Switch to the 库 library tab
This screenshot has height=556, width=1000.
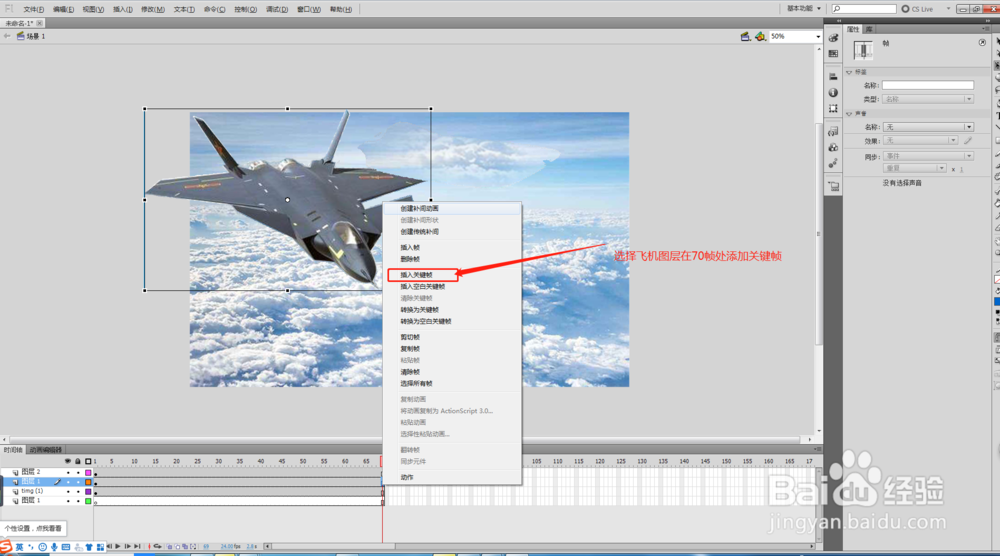point(869,29)
